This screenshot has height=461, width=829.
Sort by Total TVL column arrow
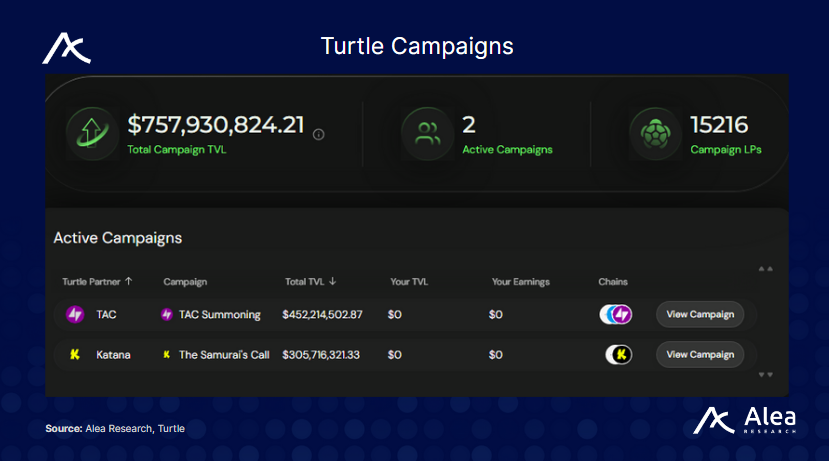click(x=333, y=281)
